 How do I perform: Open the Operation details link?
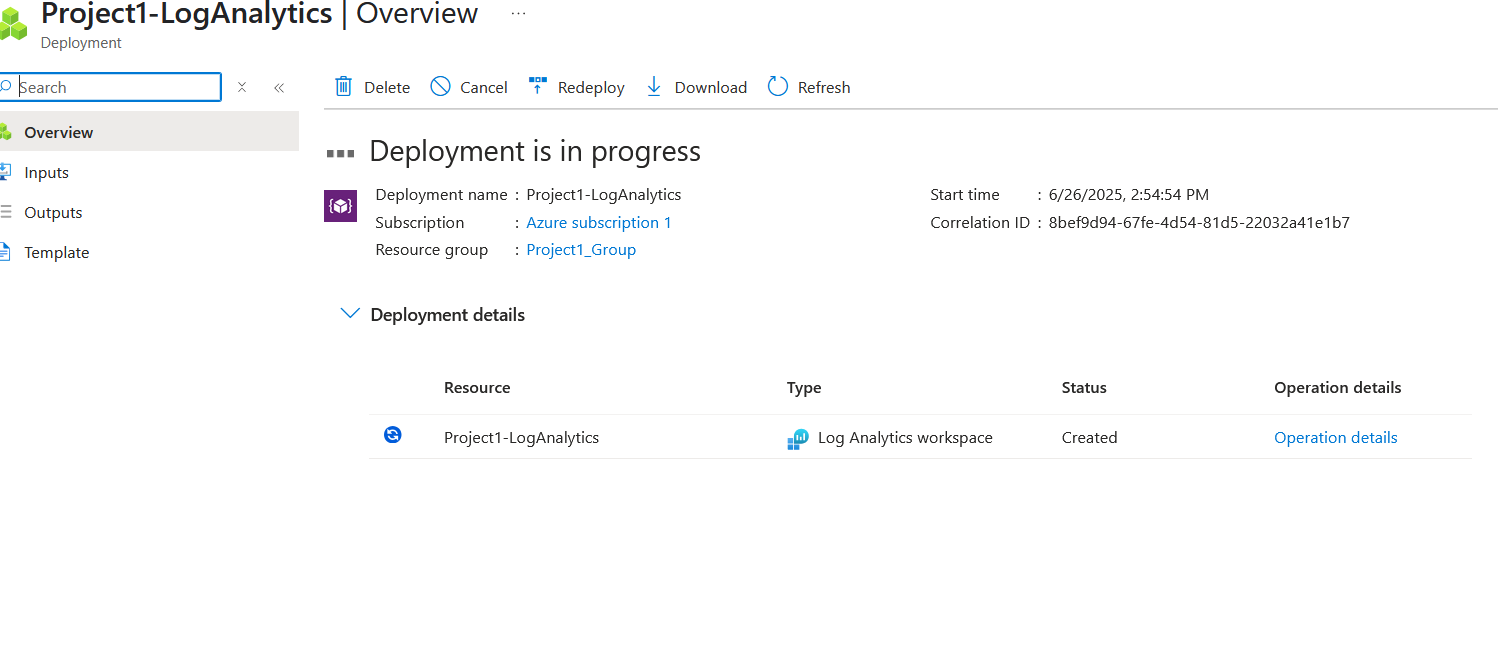[1336, 437]
